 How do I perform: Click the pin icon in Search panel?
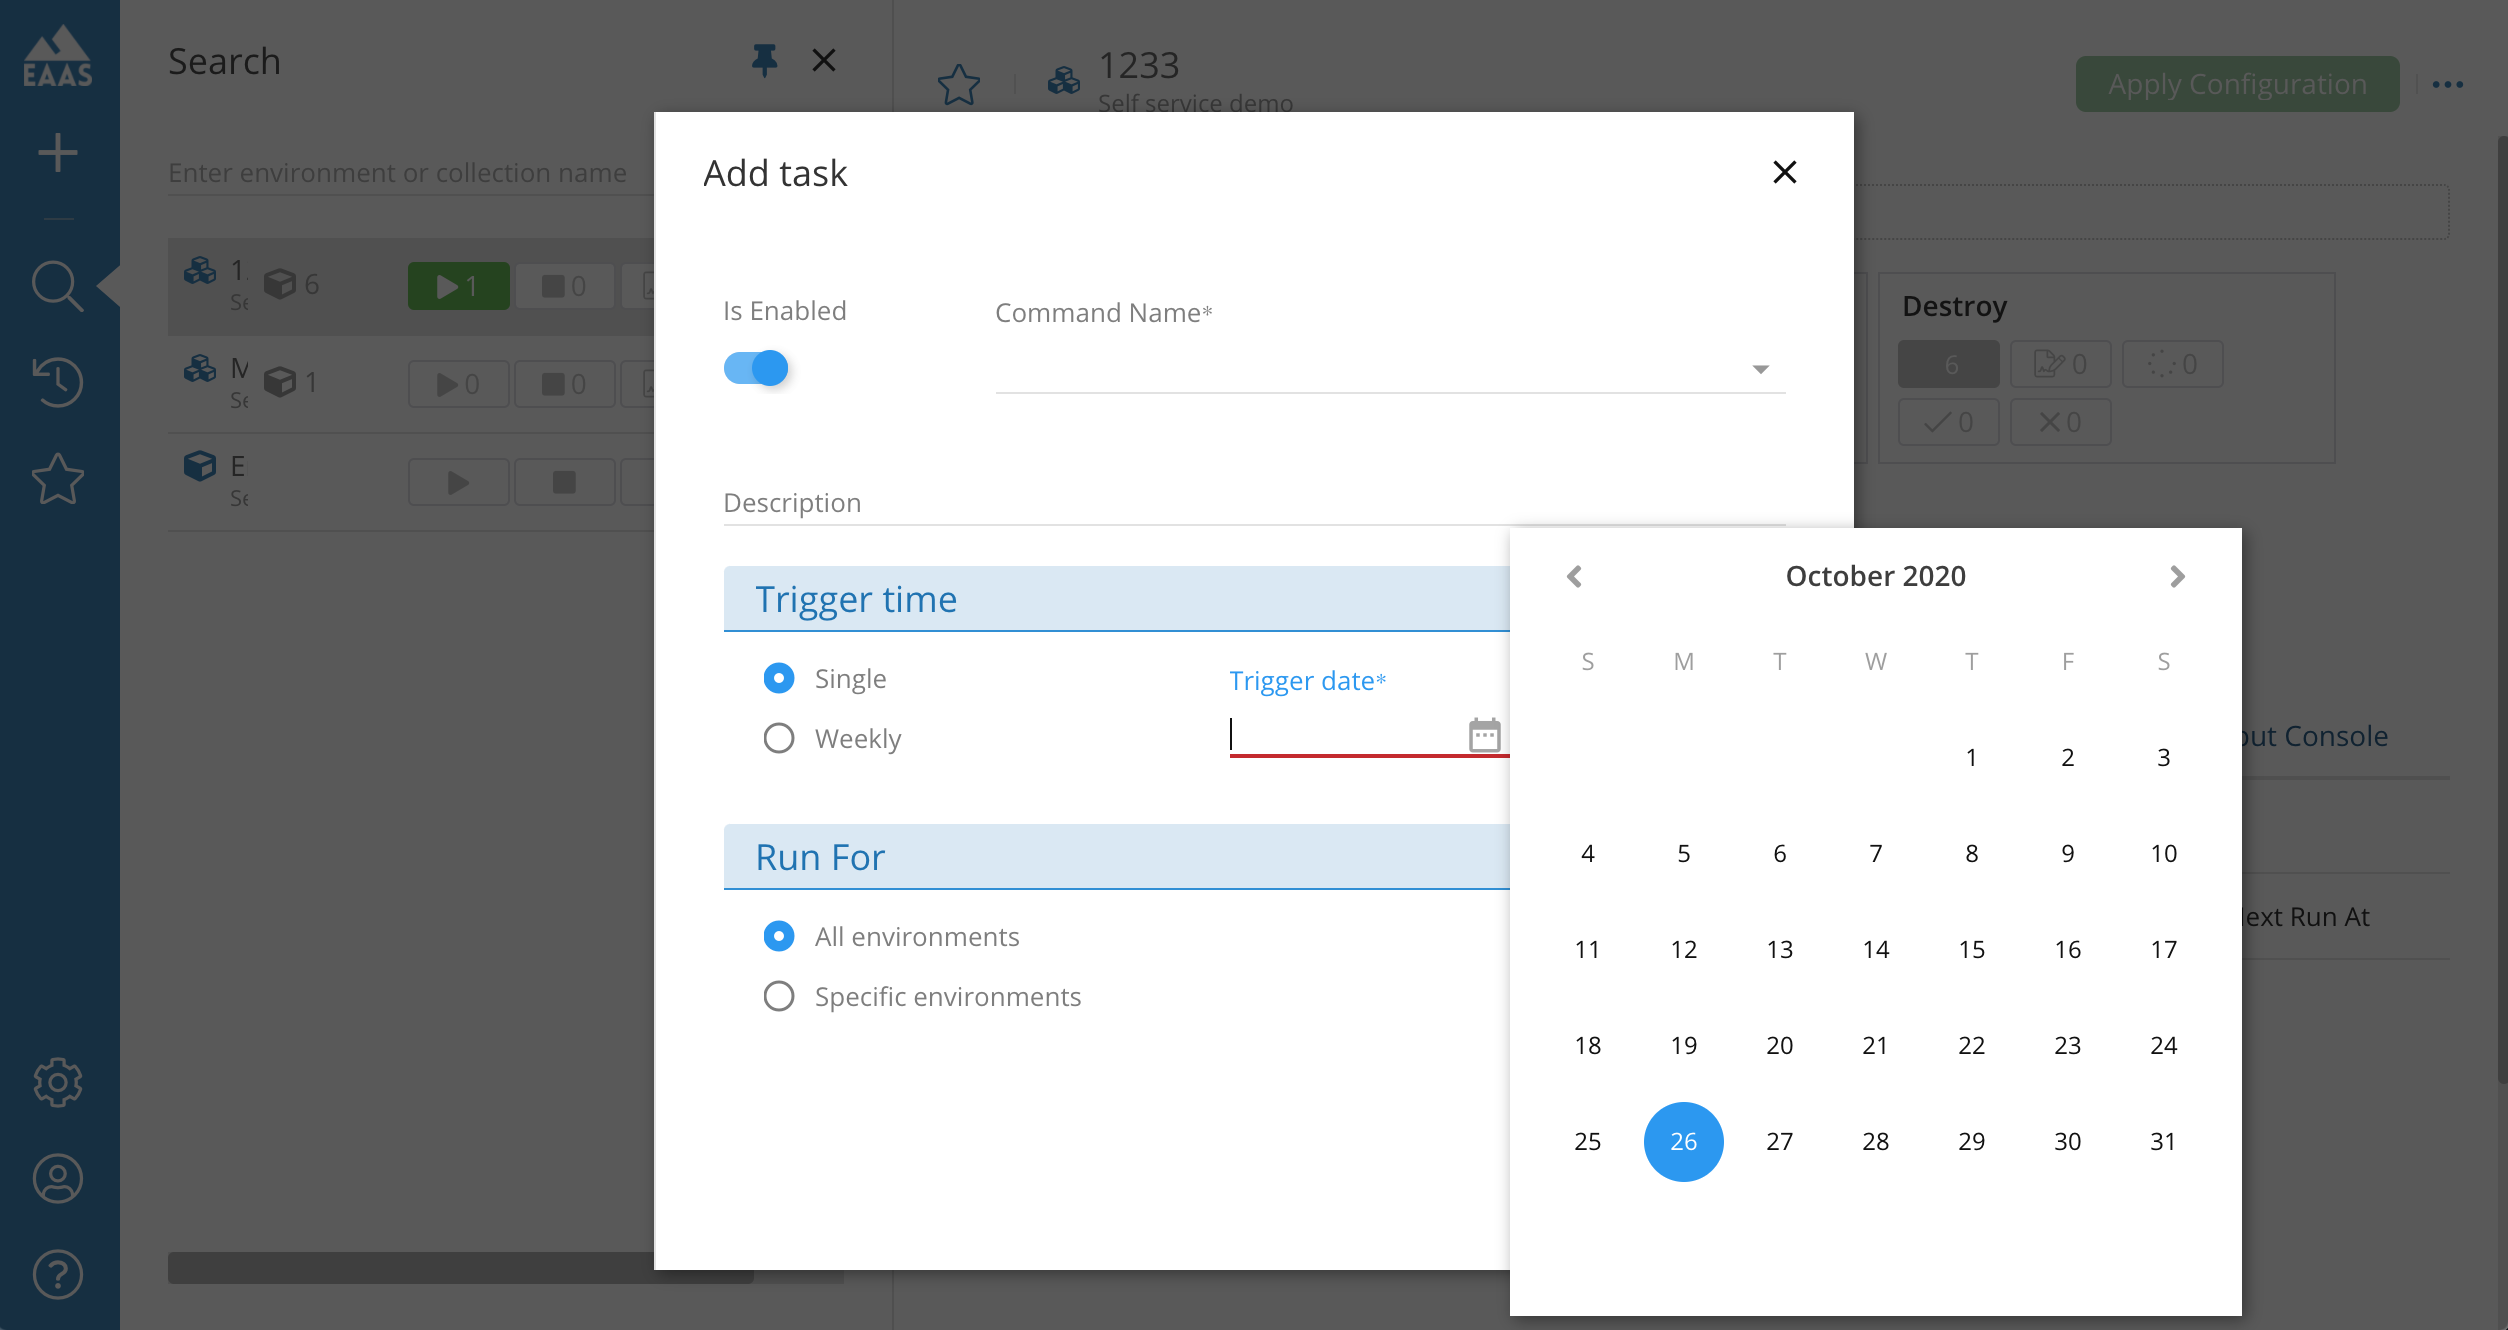pos(764,61)
